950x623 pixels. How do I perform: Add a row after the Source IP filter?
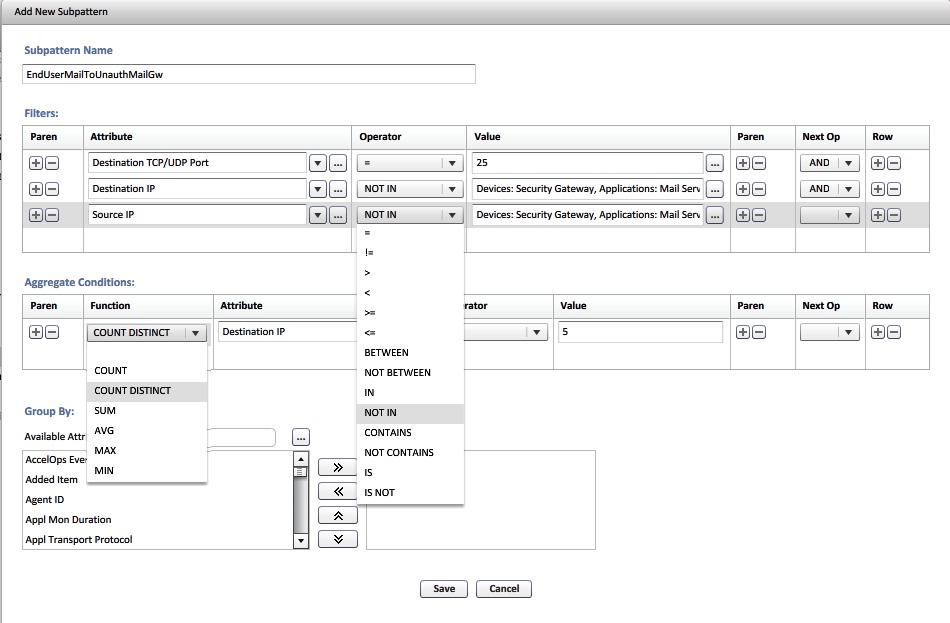pos(878,215)
